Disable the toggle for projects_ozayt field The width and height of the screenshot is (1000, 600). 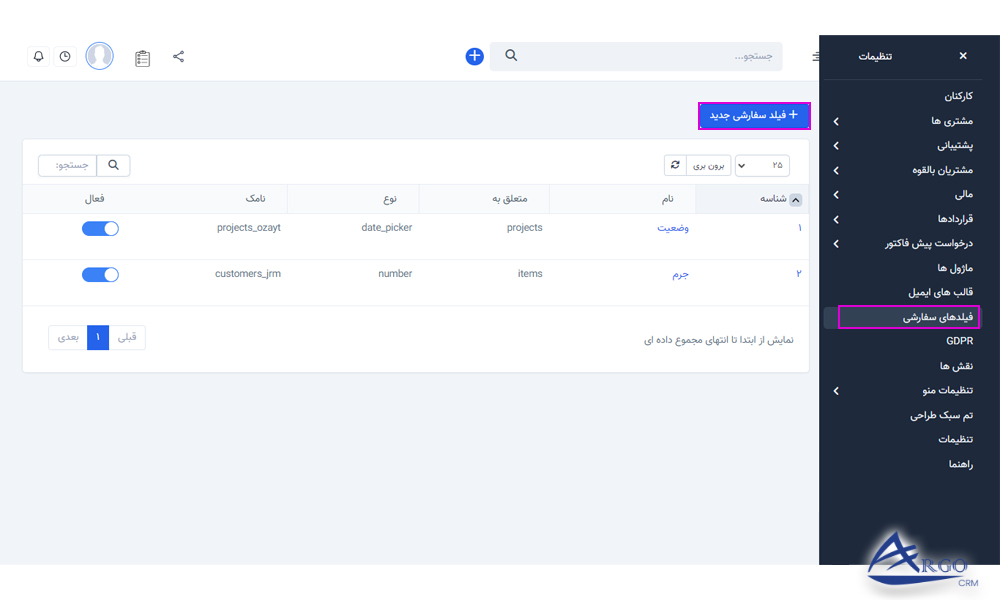(100, 228)
